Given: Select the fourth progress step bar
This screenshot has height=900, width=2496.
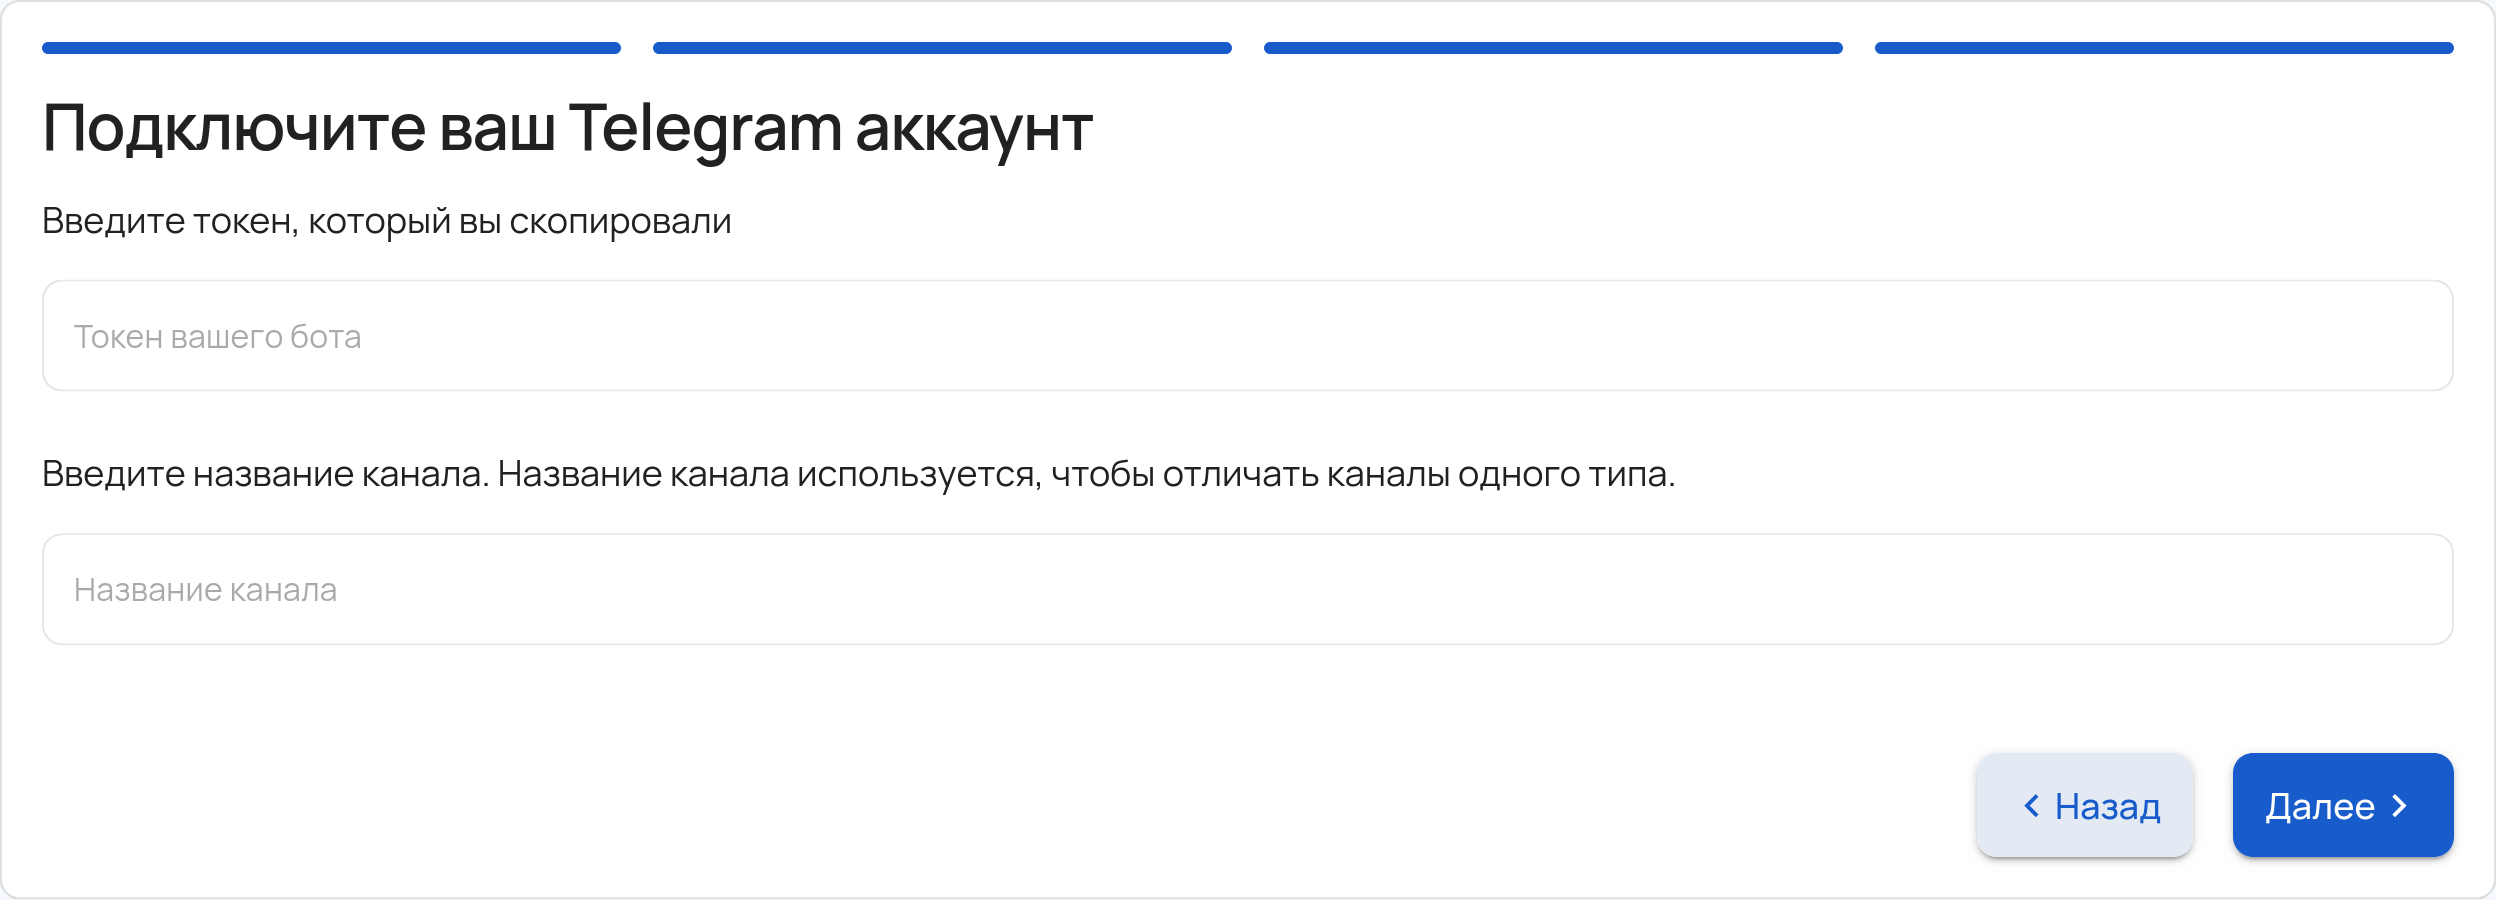Looking at the screenshot, I should (2164, 48).
